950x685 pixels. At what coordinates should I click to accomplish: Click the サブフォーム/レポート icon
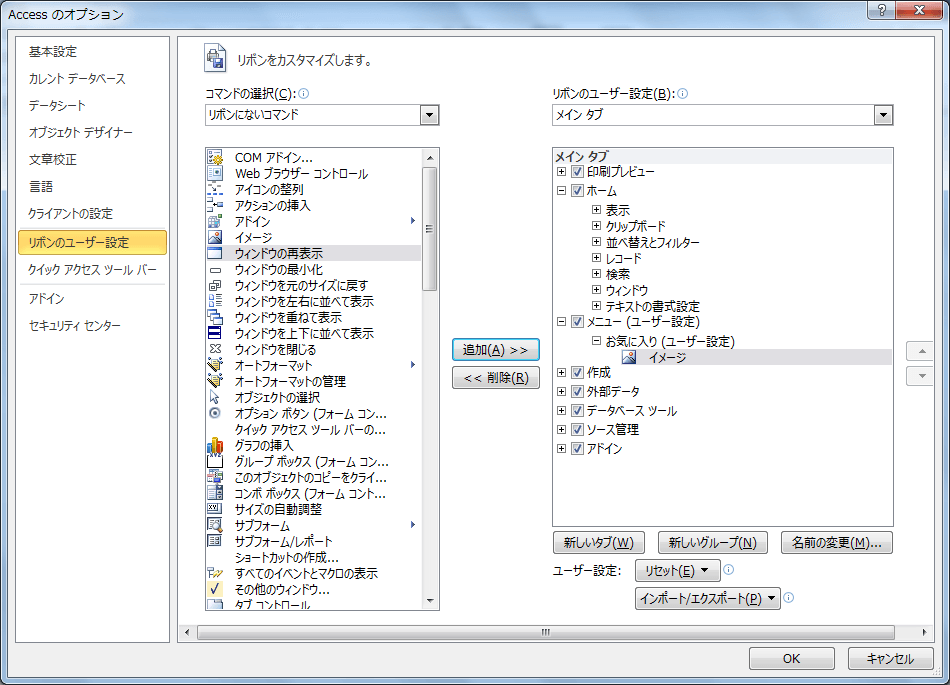[x=215, y=541]
